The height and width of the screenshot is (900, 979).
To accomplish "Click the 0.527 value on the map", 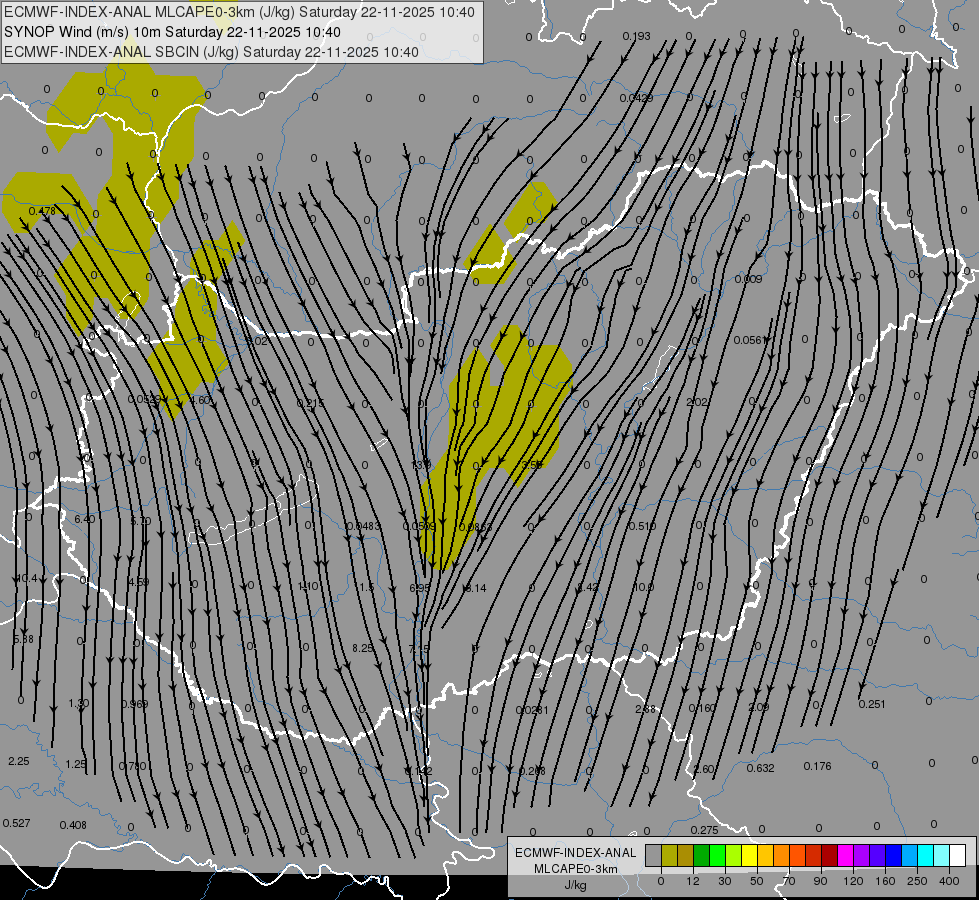I will tap(16, 823).
